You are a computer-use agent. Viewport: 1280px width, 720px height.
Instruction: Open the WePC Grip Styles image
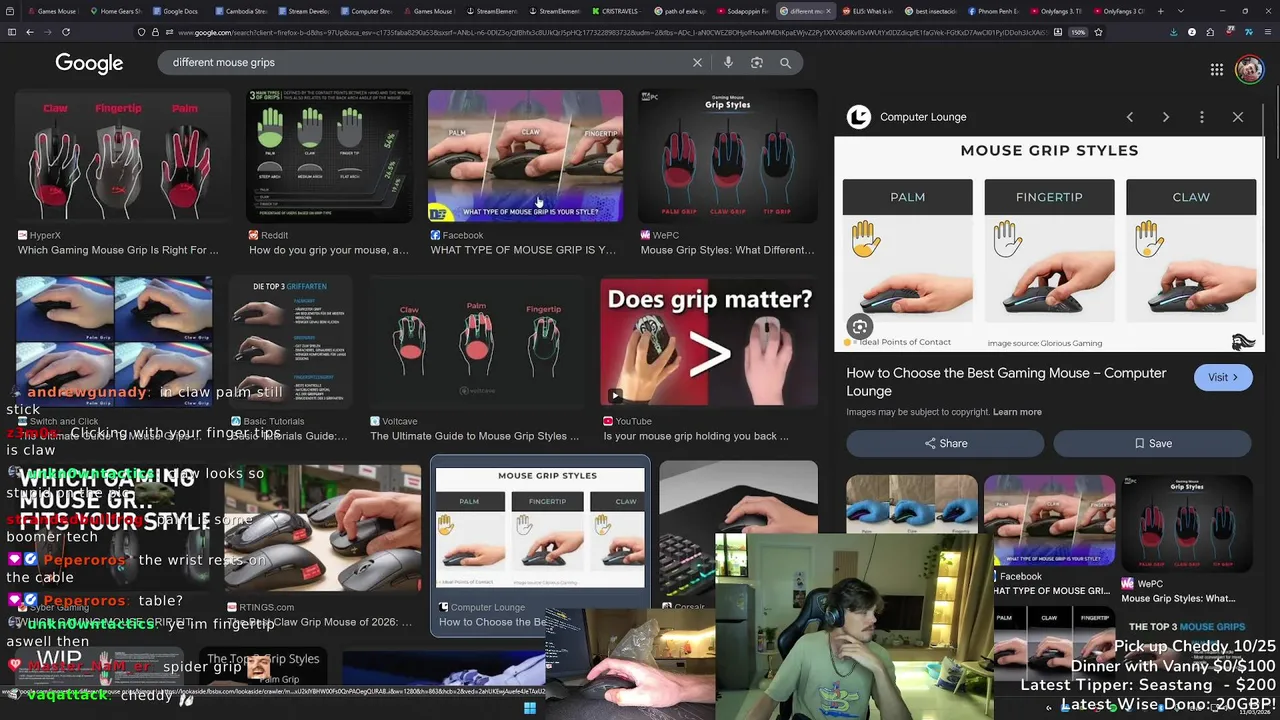[727, 156]
